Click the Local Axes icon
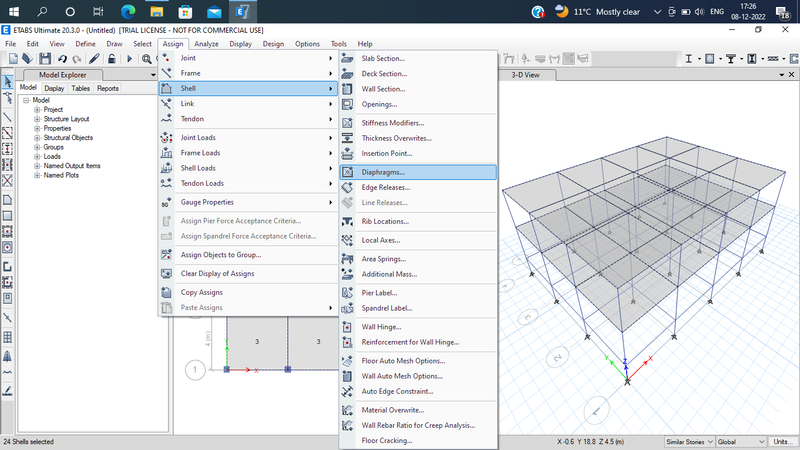800x450 pixels. [x=347, y=240]
